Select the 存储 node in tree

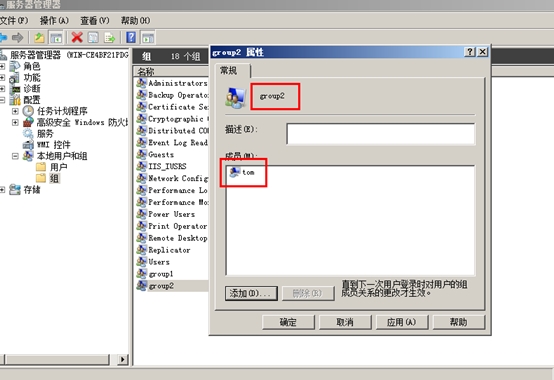[x=32, y=190]
